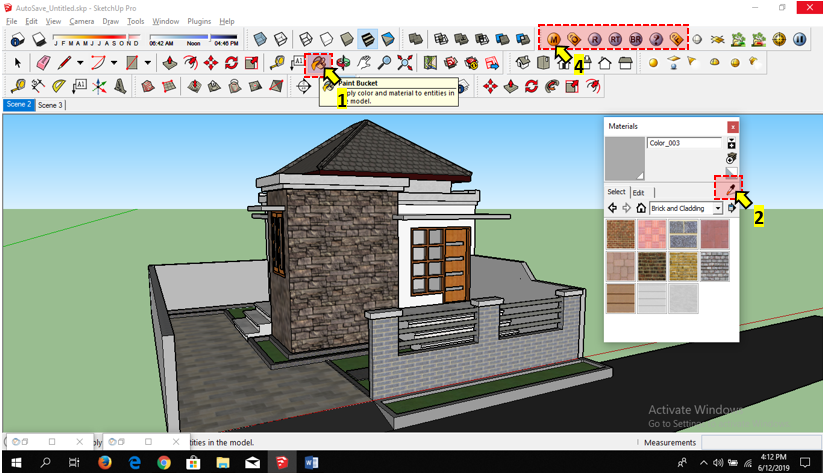Viewport: 823px width, 473px height.
Task: Click the Sample Paint eyedropper in Materials
Action: tap(731, 187)
